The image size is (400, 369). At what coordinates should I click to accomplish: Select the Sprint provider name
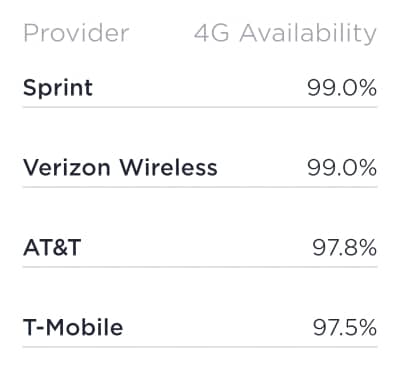click(x=58, y=88)
